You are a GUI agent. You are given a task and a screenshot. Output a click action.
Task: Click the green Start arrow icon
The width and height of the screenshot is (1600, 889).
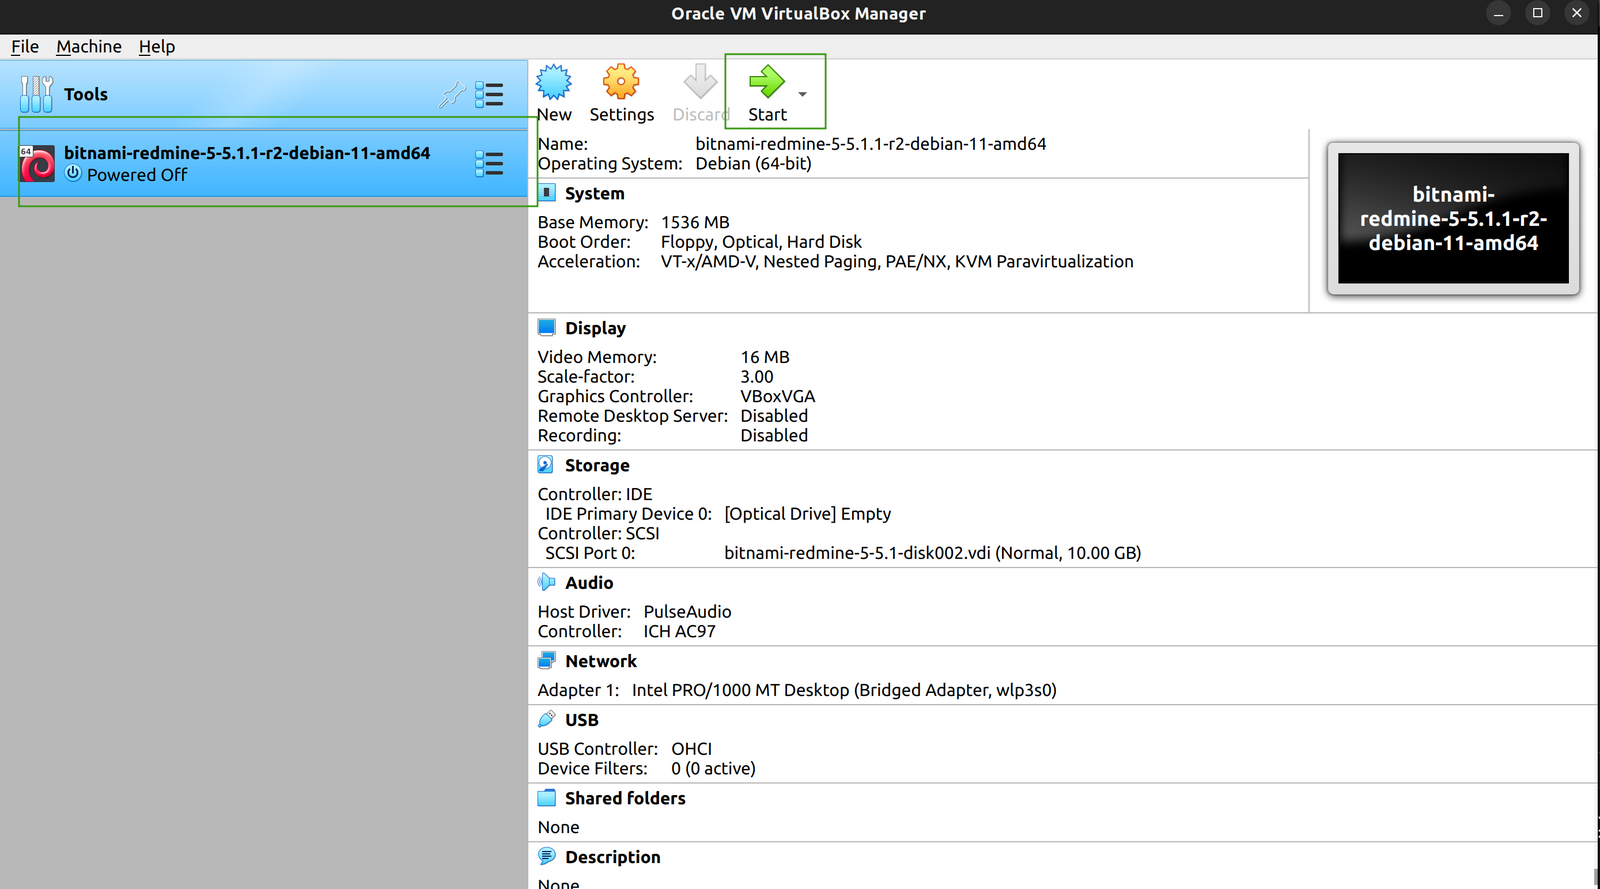click(767, 81)
